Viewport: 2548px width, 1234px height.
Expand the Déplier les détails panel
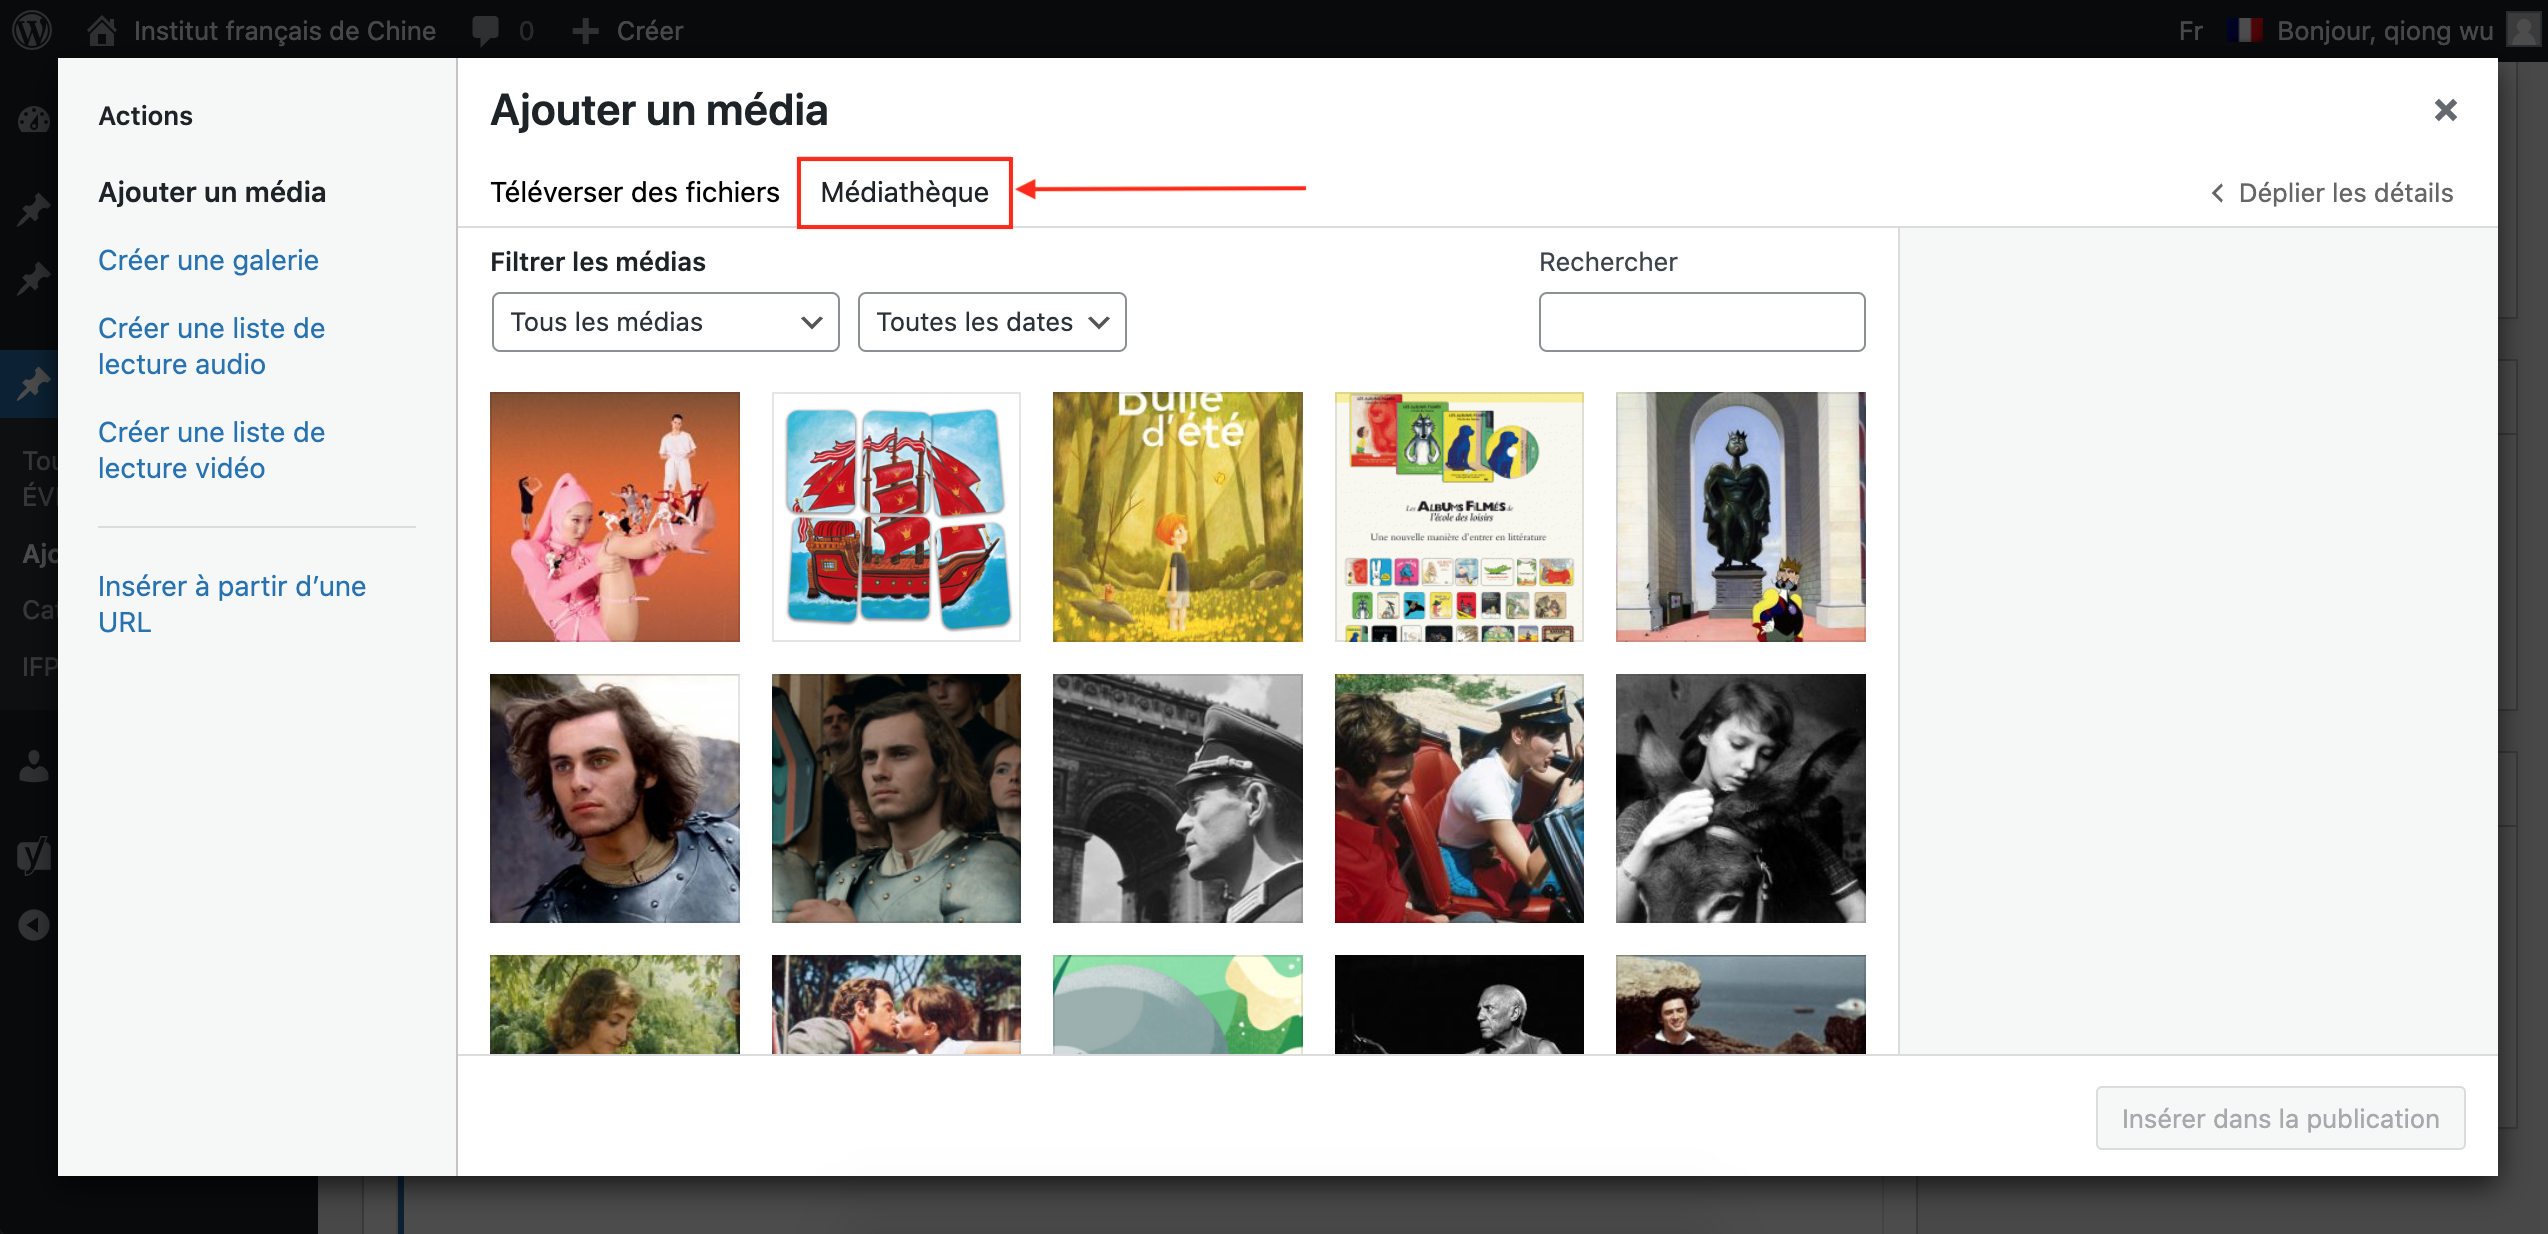click(x=2332, y=193)
